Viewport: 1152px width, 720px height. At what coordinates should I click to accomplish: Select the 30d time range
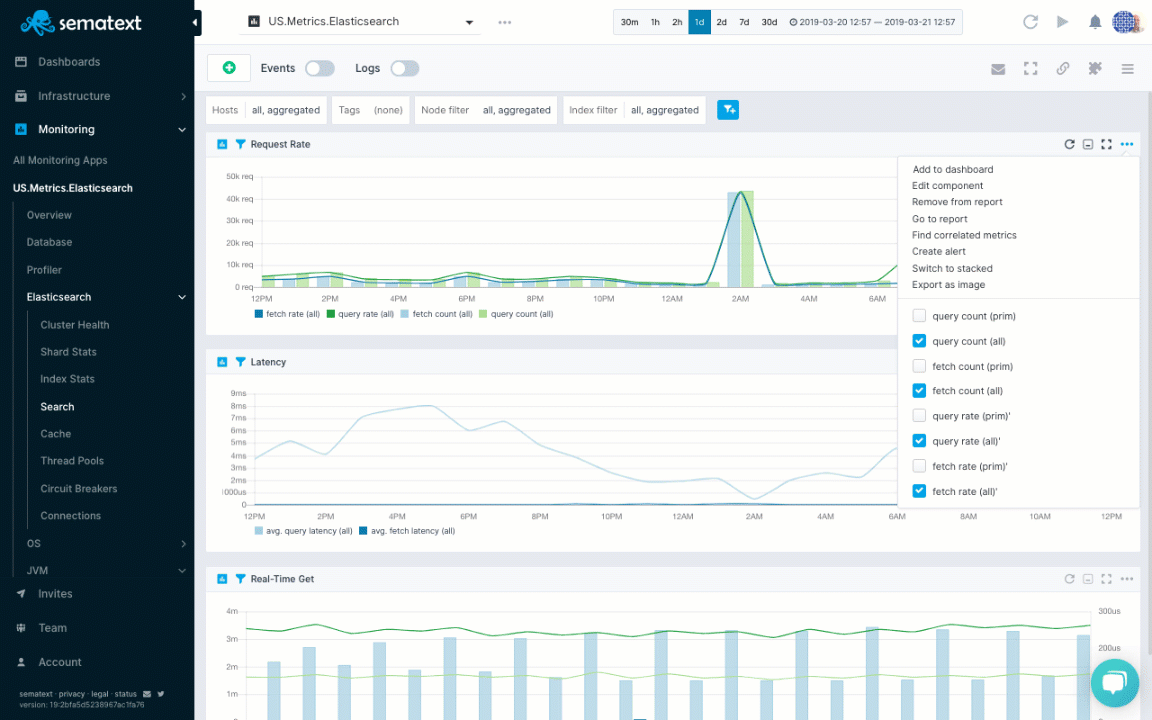click(769, 22)
